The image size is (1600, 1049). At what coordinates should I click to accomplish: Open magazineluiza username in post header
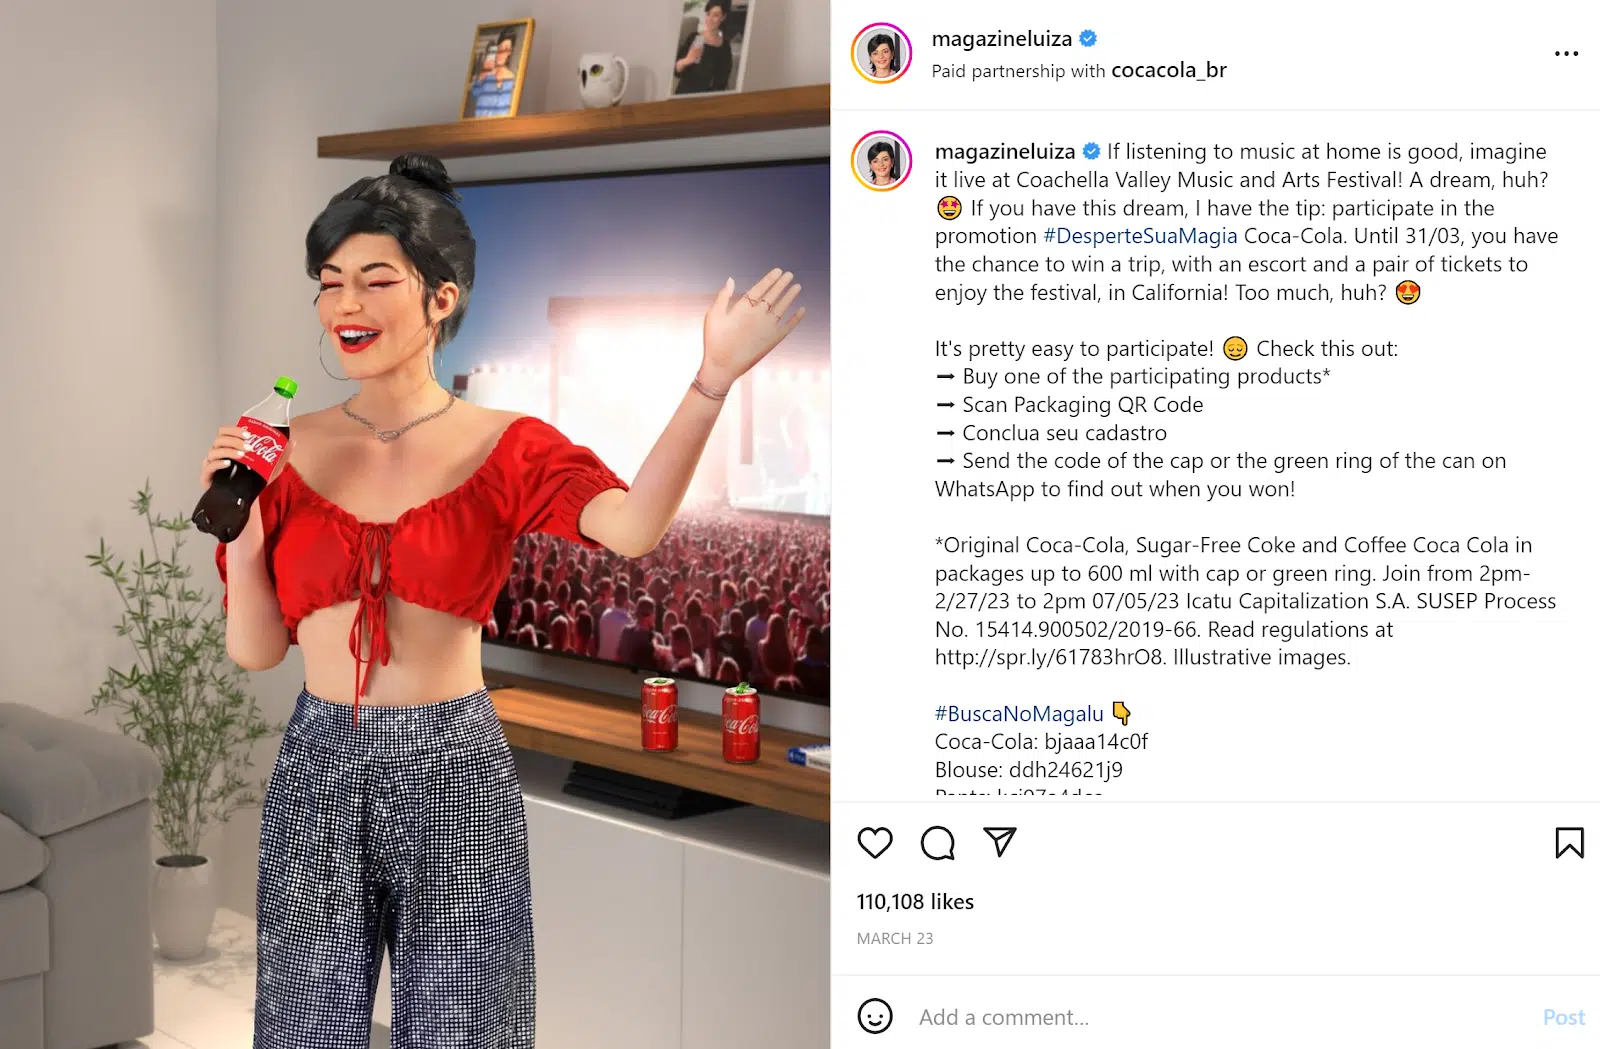click(1002, 39)
